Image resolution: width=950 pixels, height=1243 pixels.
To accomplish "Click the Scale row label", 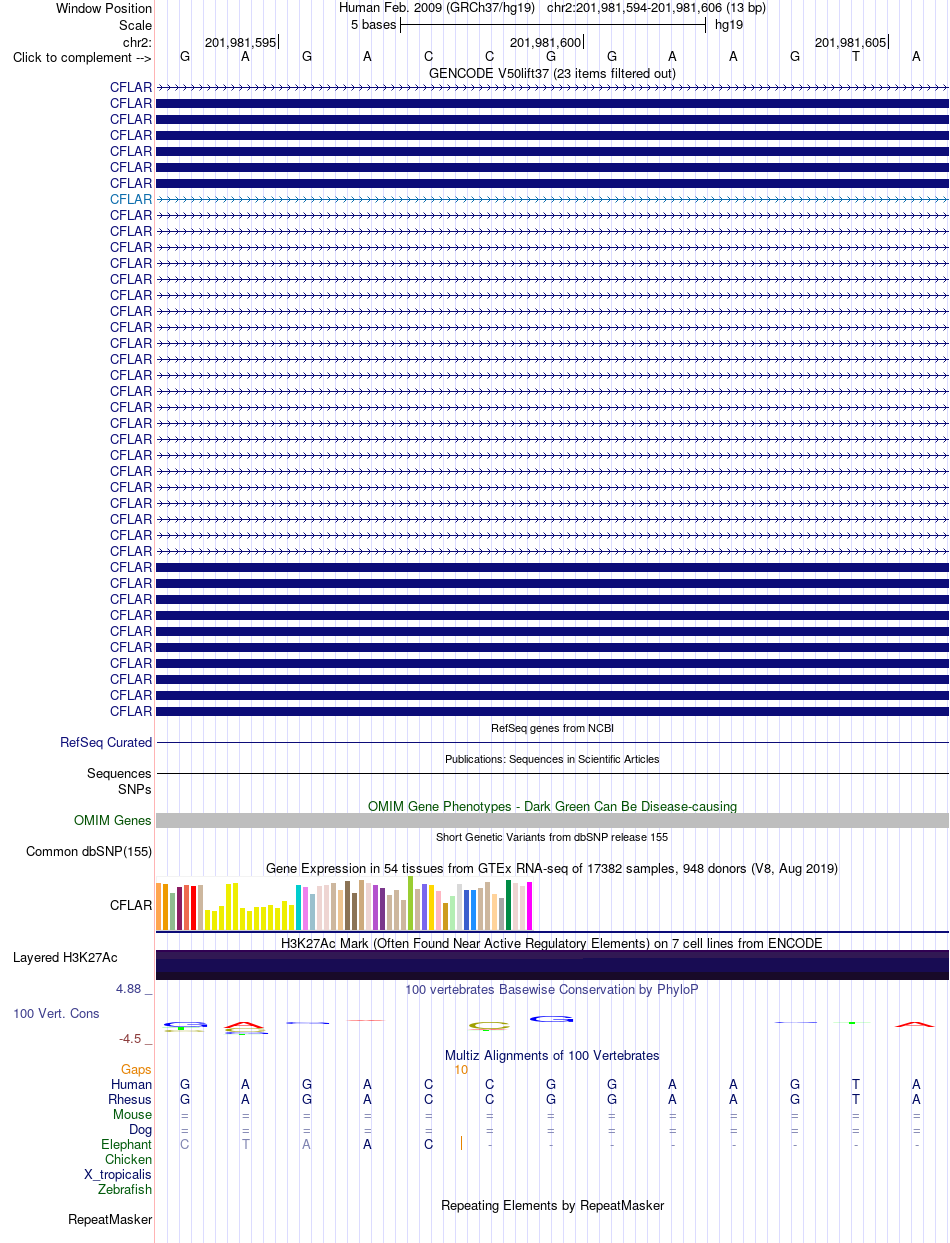I will [135, 25].
